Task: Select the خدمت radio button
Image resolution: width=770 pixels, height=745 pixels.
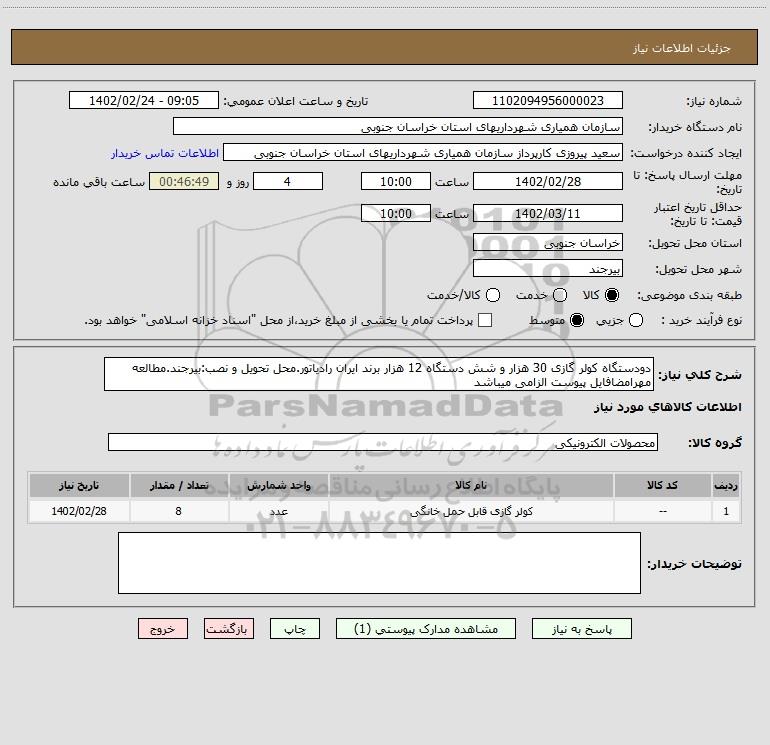Action: click(x=560, y=295)
